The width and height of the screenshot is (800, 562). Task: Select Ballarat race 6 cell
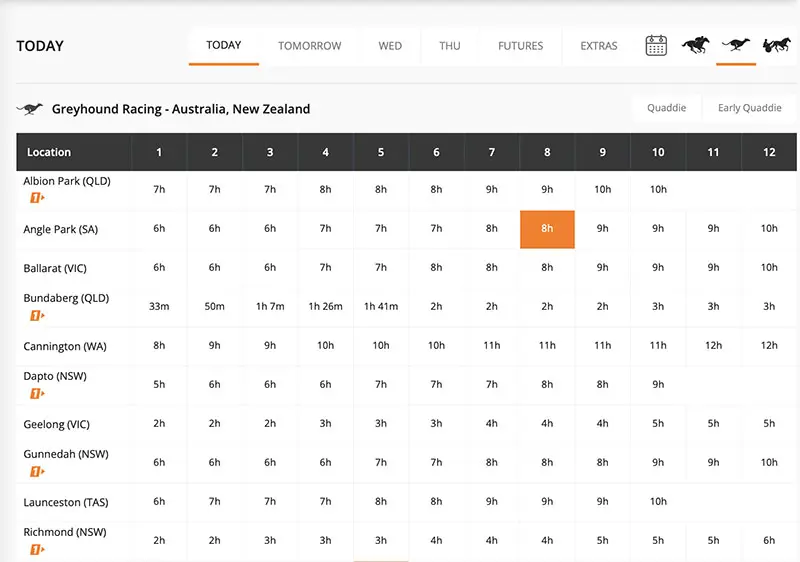pyautogui.click(x=436, y=268)
